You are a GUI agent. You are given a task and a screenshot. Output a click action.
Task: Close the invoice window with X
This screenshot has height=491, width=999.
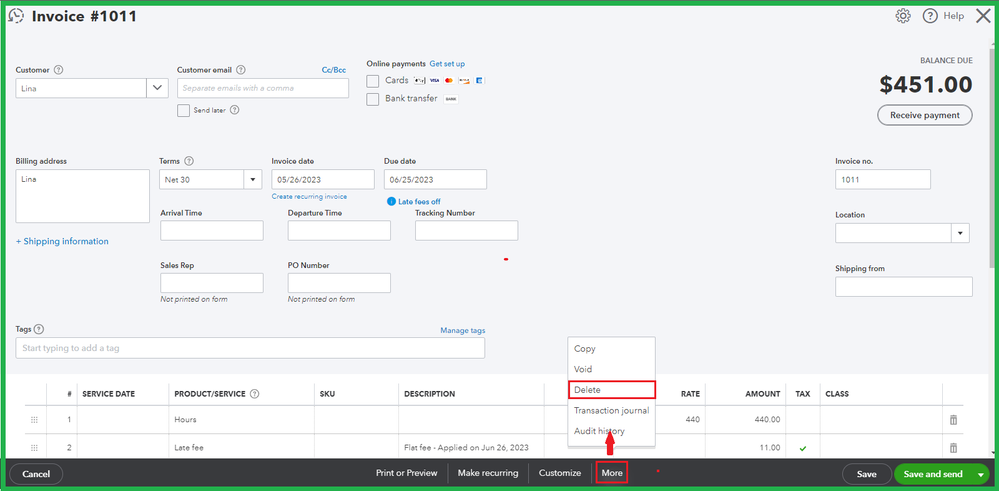982,16
